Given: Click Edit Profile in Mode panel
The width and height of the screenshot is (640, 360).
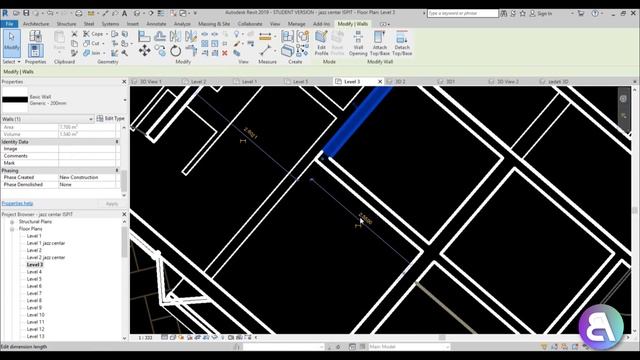Looking at the screenshot, I should coord(321,43).
